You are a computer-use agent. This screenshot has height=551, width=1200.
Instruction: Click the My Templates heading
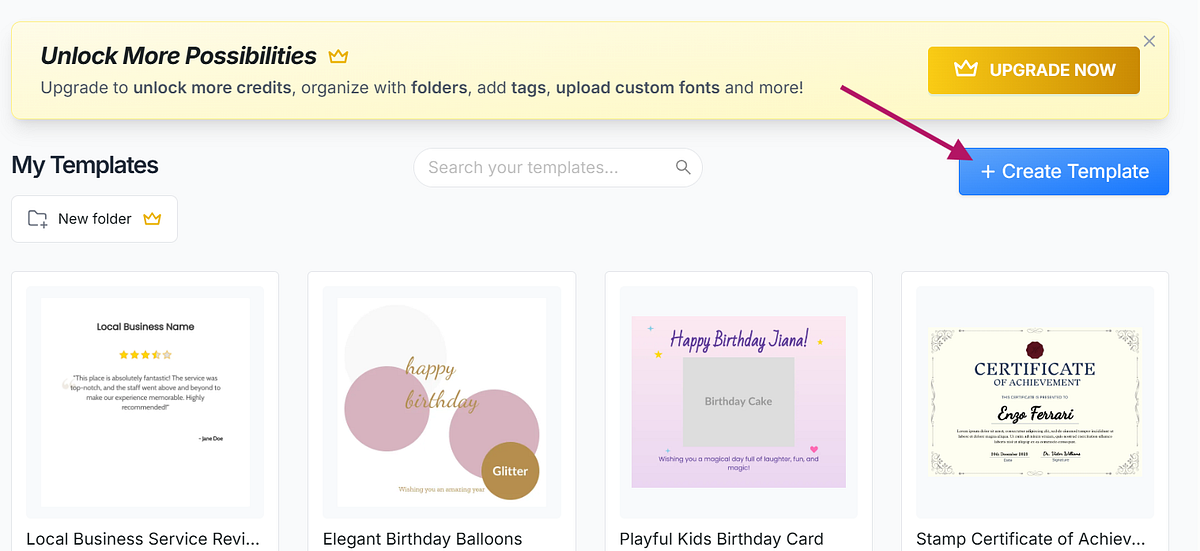point(85,165)
